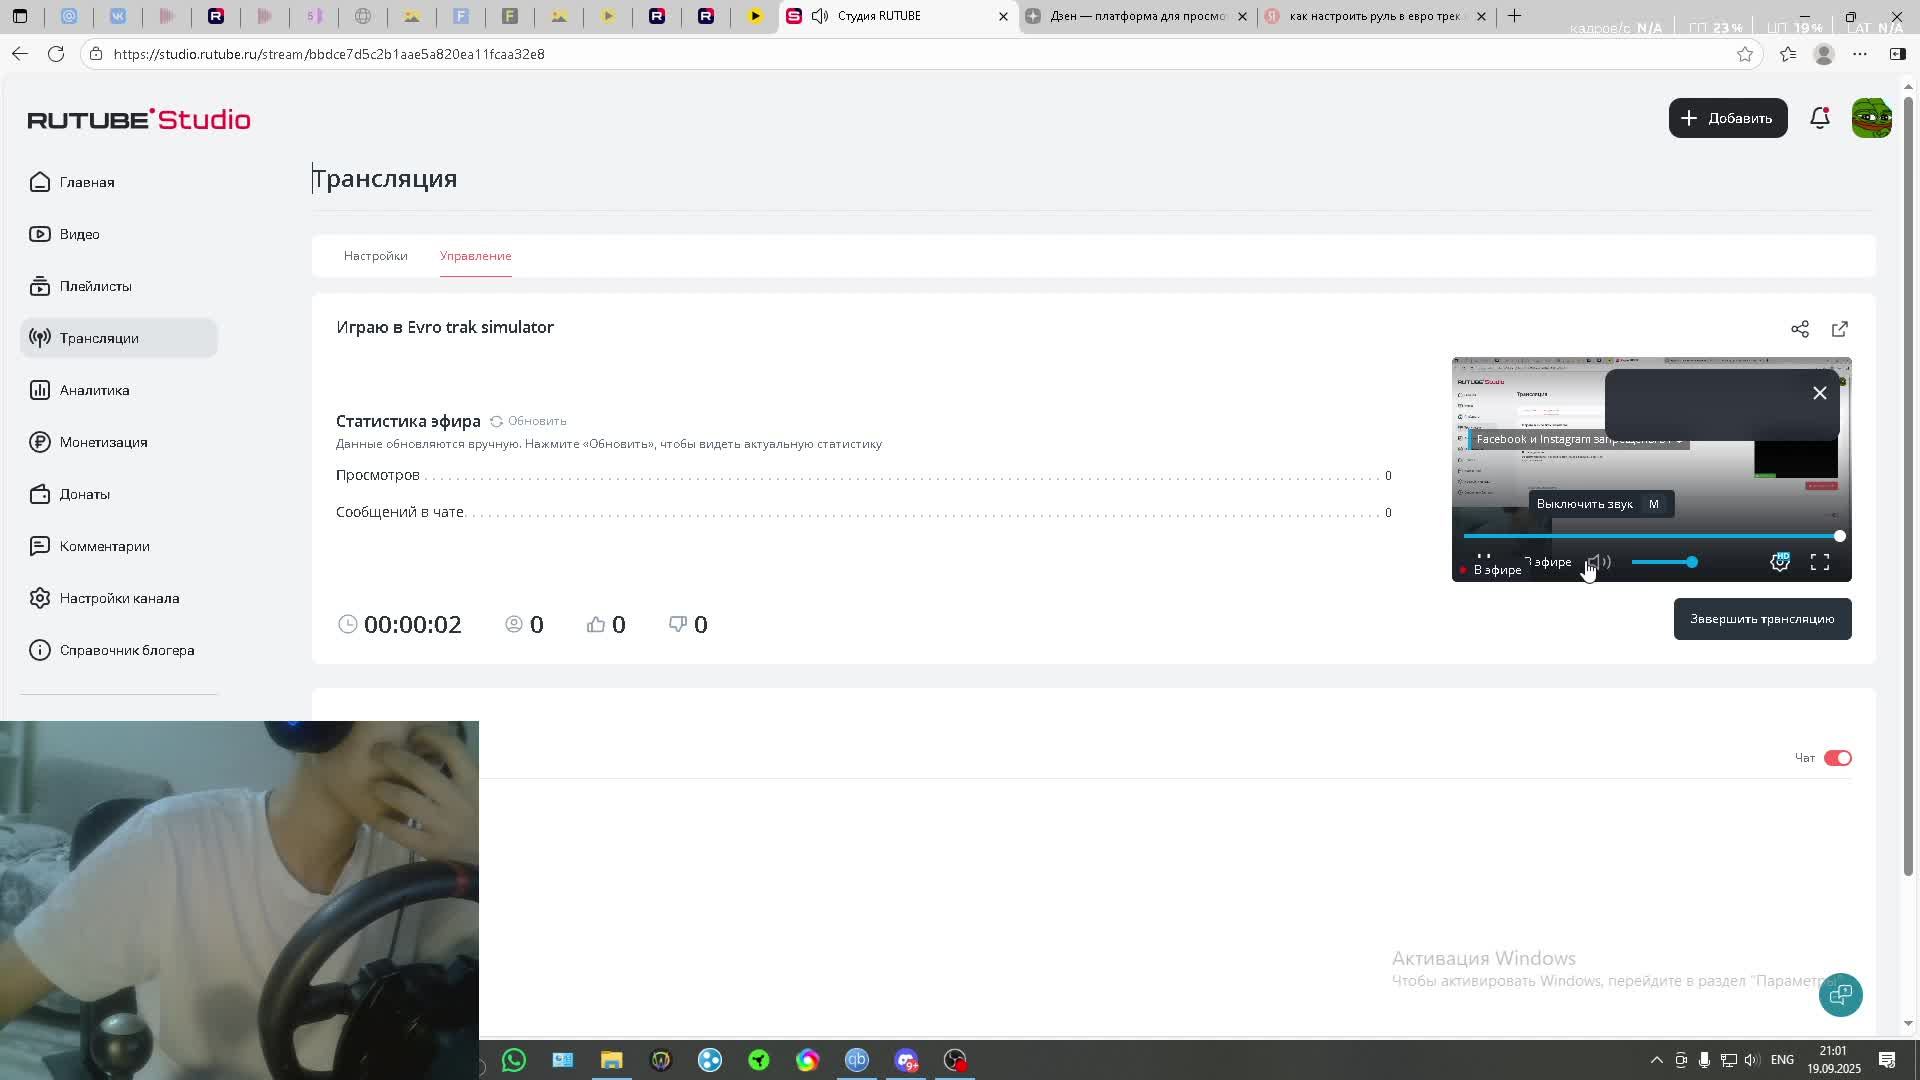This screenshot has height=1080, width=1920.
Task: Open the stream share icon
Action: coord(1800,329)
